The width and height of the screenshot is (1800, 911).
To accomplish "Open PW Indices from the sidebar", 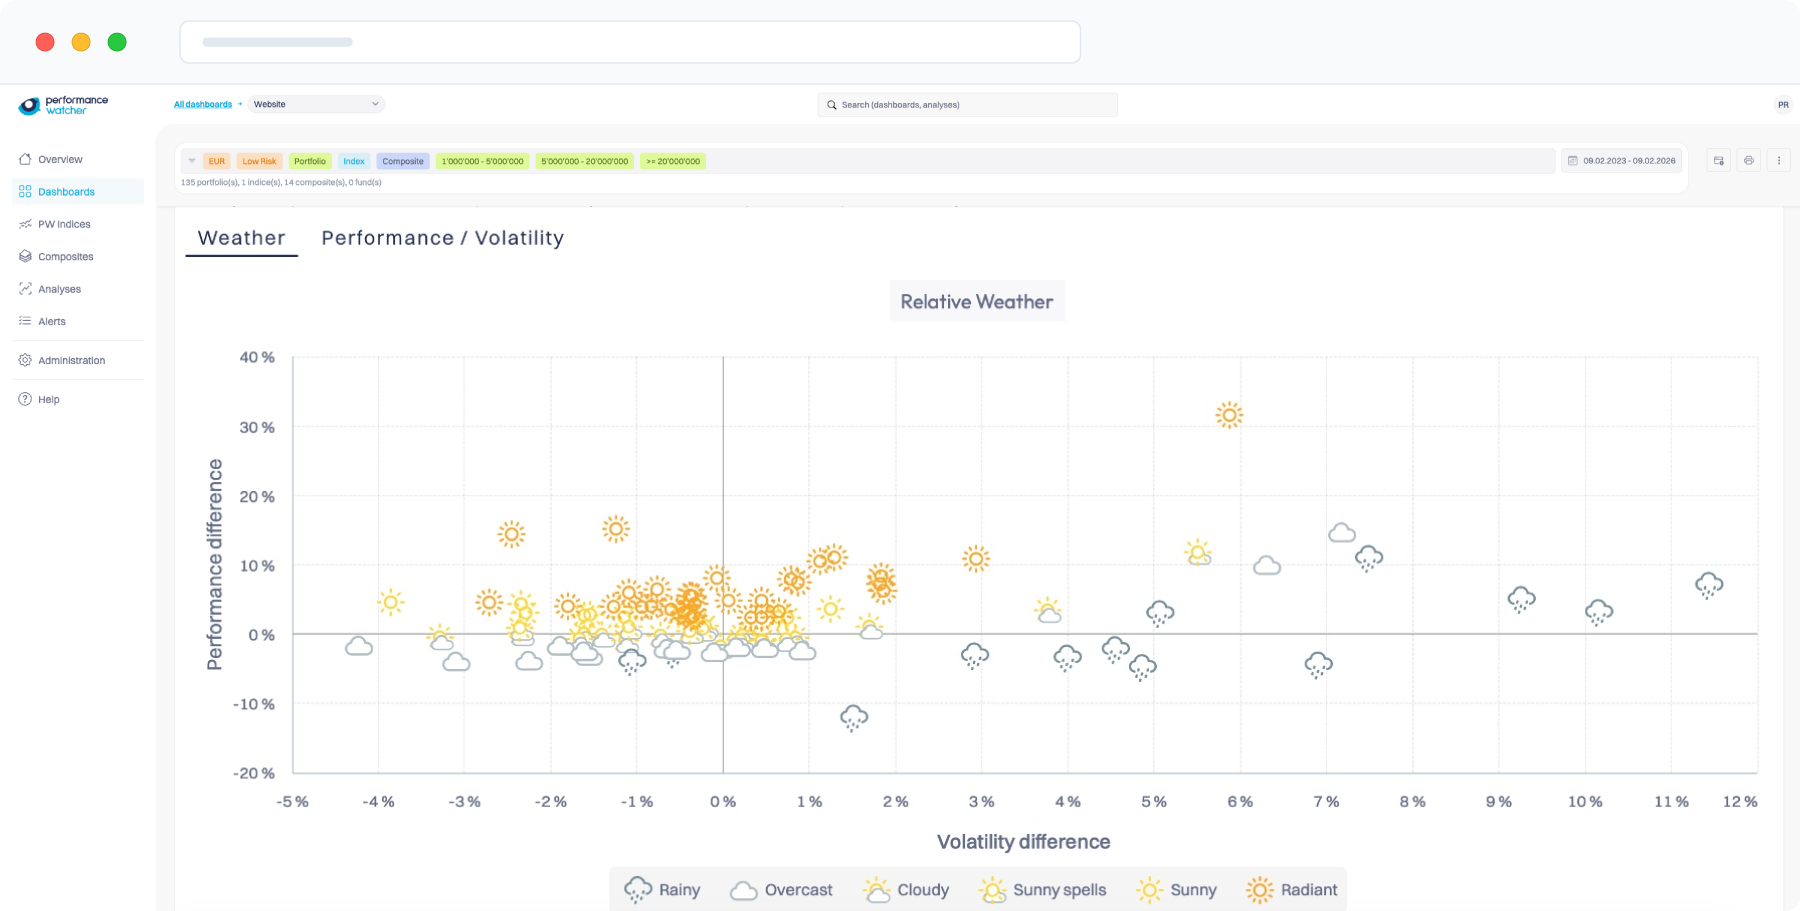I will pos(64,224).
